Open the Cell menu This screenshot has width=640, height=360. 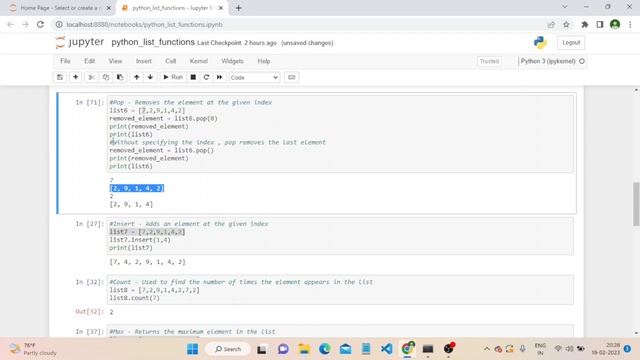pos(171,61)
